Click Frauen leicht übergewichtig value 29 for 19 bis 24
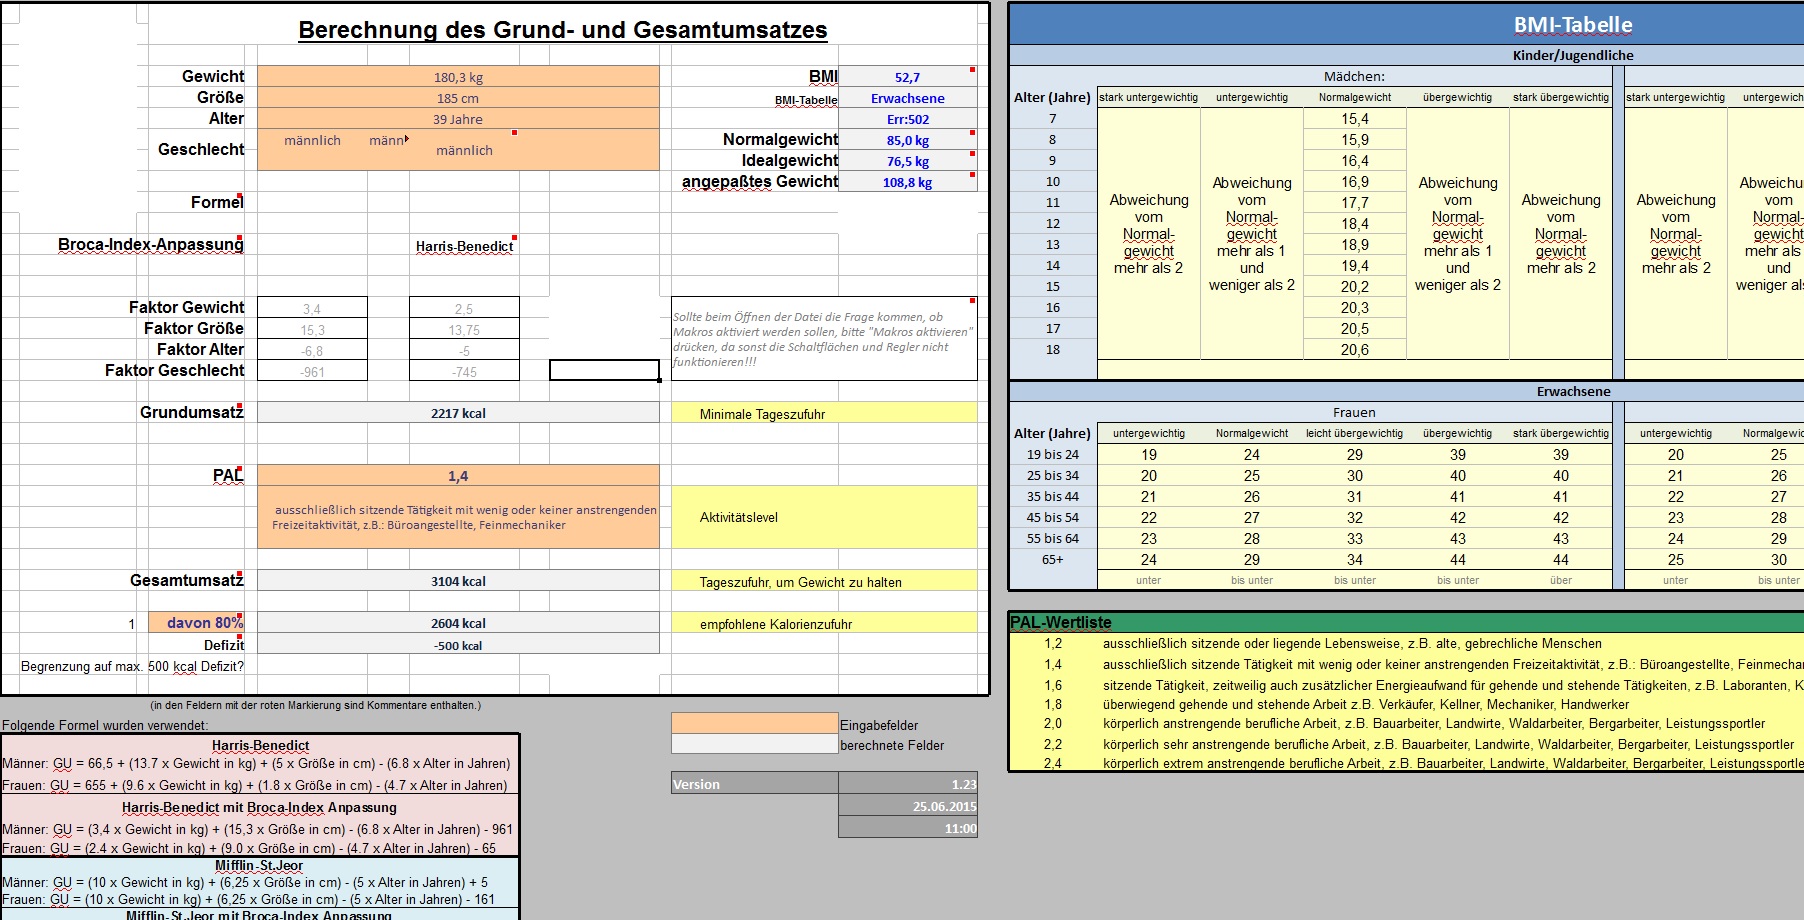 point(1355,454)
